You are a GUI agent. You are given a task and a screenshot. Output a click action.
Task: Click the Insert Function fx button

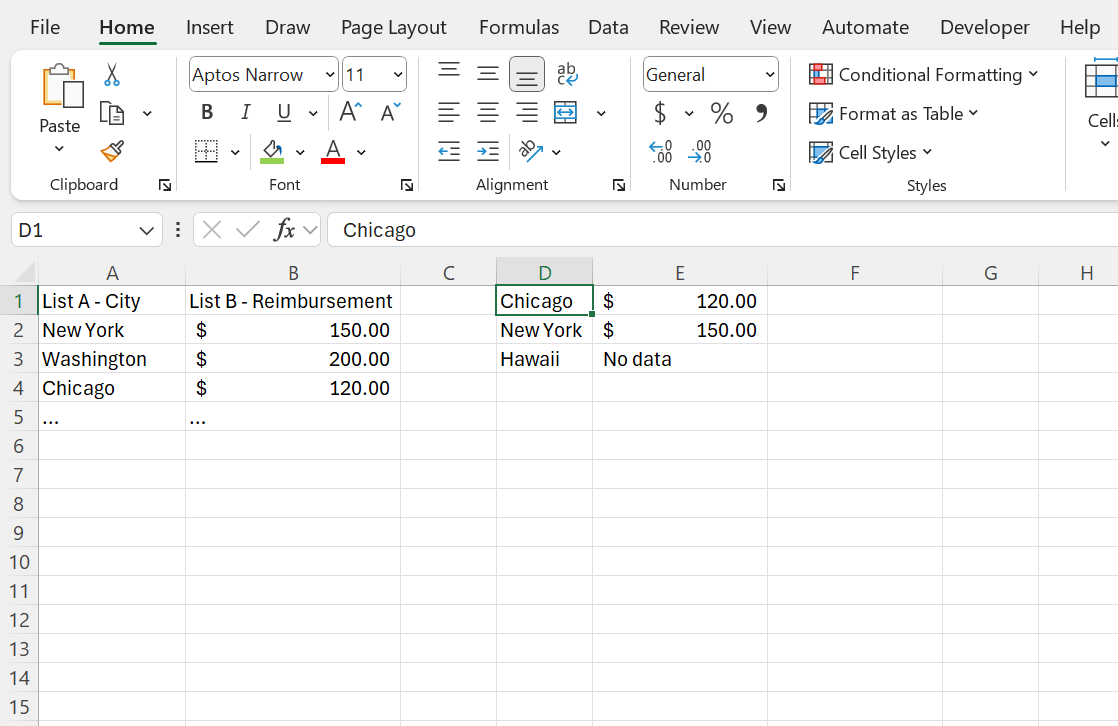click(284, 230)
